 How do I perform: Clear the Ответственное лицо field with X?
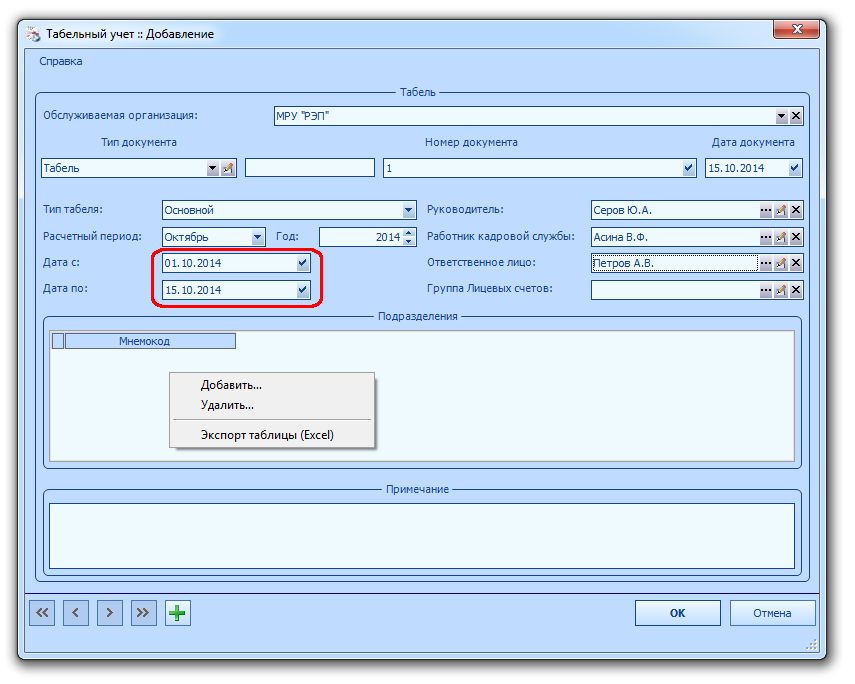(x=796, y=263)
